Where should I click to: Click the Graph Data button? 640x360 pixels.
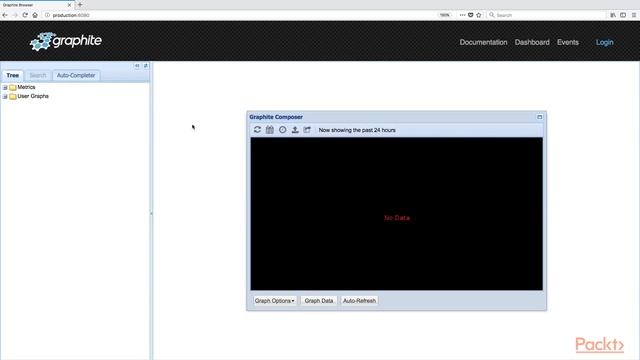(x=319, y=301)
